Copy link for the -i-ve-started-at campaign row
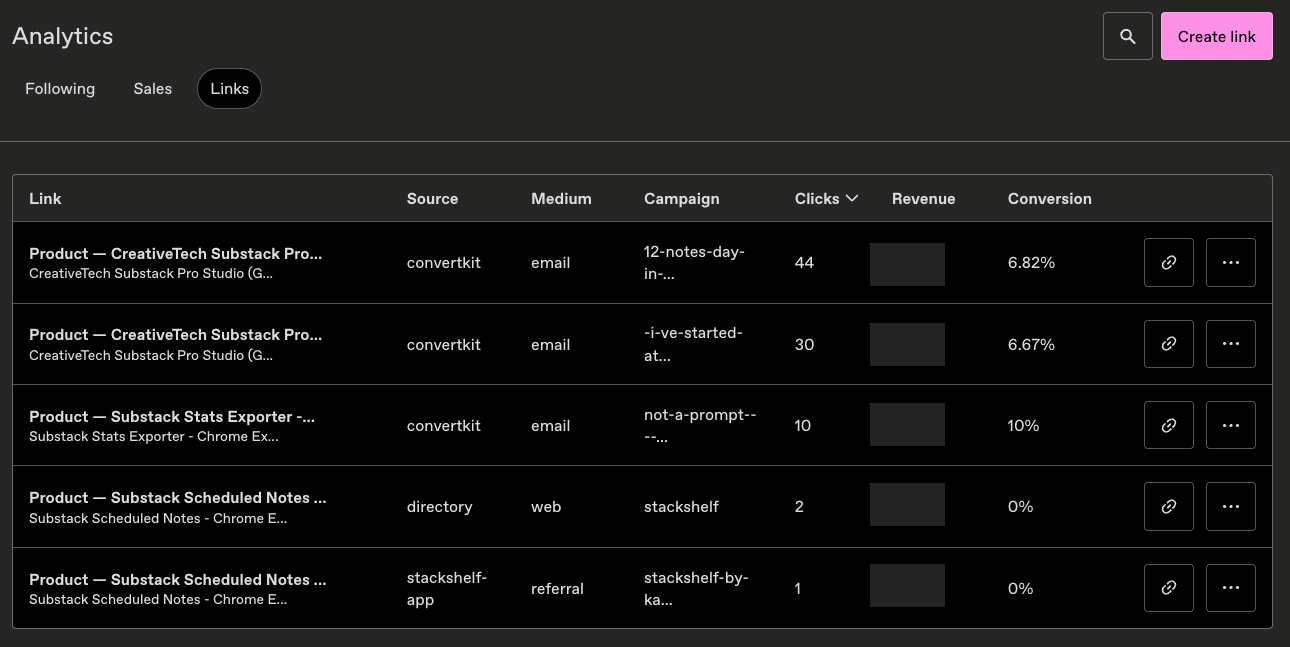The height and width of the screenshot is (647, 1290). 1169,344
